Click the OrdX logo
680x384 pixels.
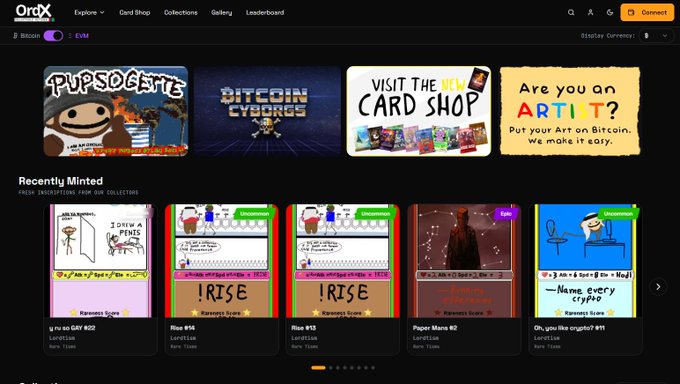click(34, 13)
